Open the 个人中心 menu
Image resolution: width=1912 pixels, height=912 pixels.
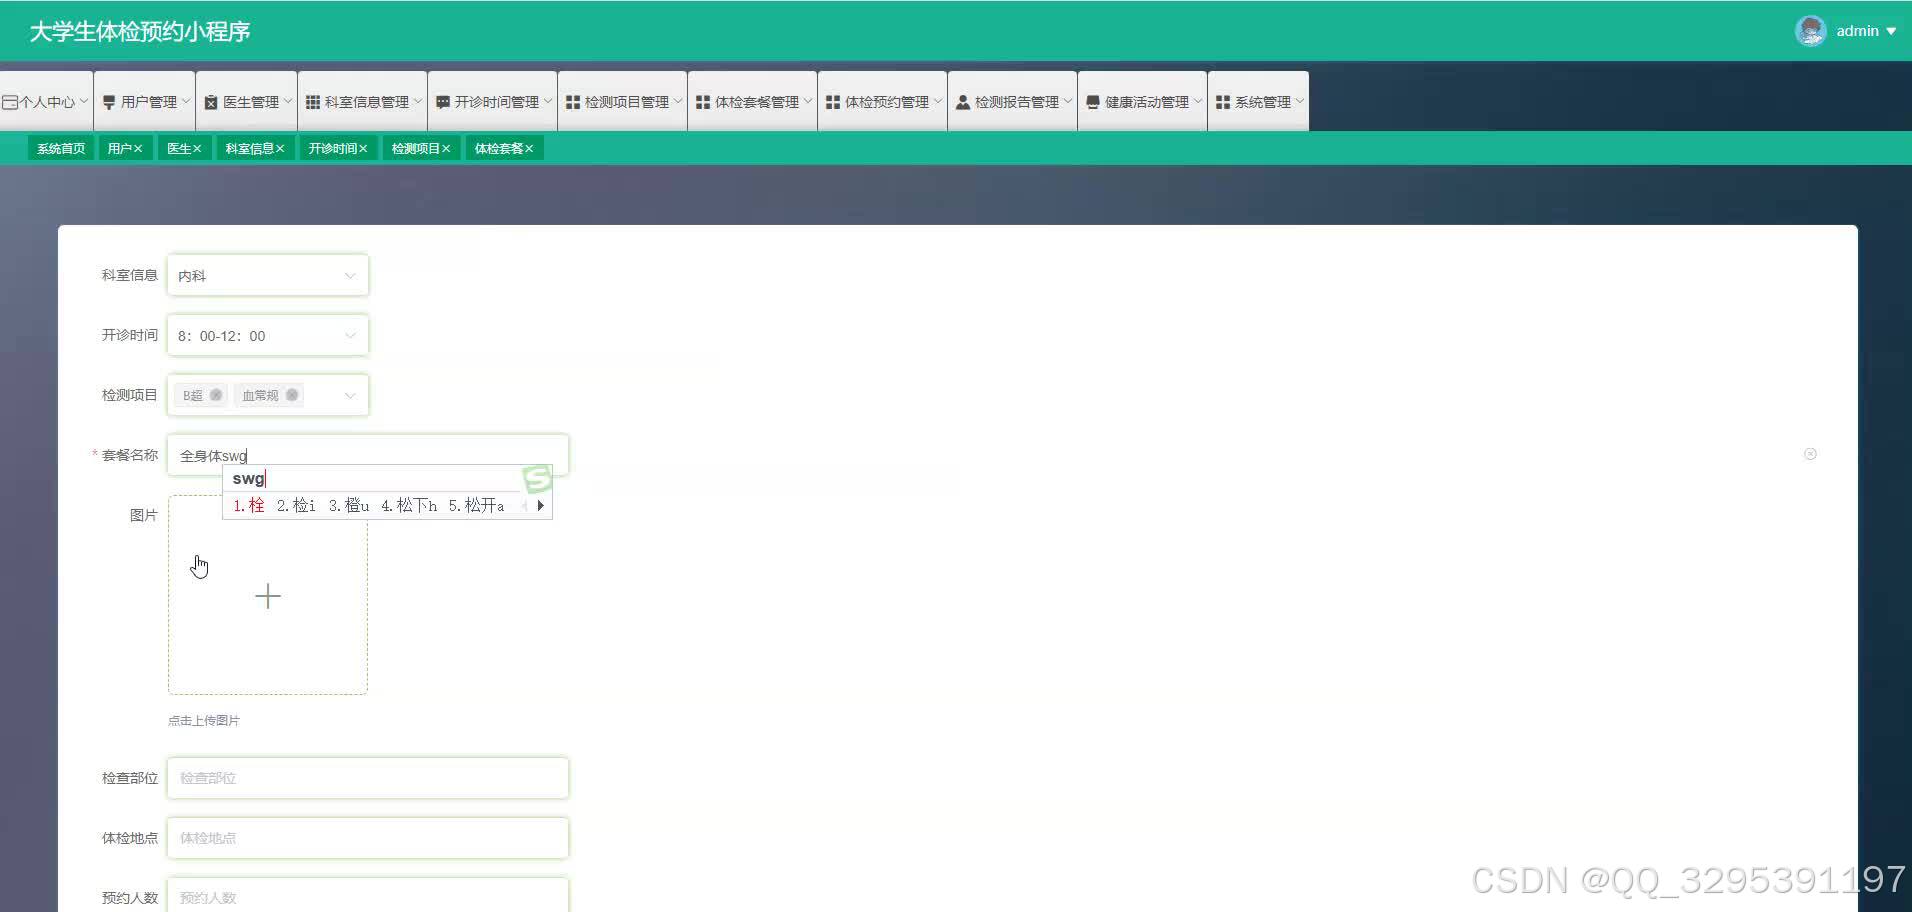(x=46, y=101)
